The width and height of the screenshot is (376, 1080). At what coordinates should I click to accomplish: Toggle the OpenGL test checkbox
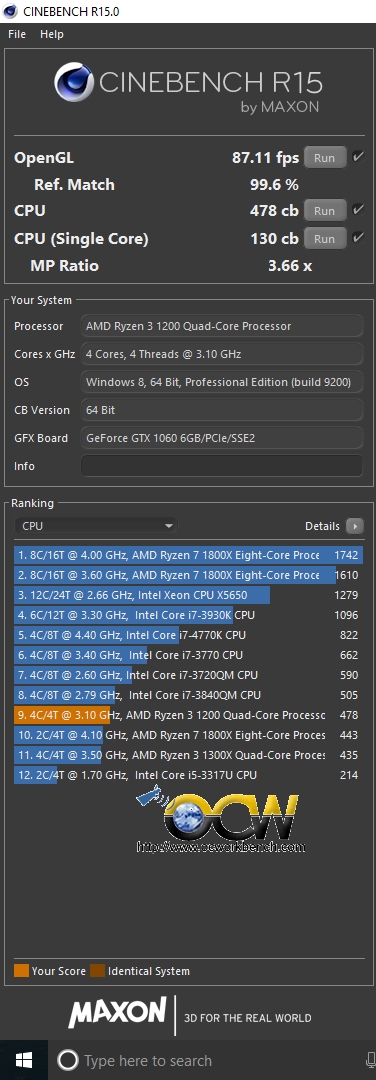(358, 157)
